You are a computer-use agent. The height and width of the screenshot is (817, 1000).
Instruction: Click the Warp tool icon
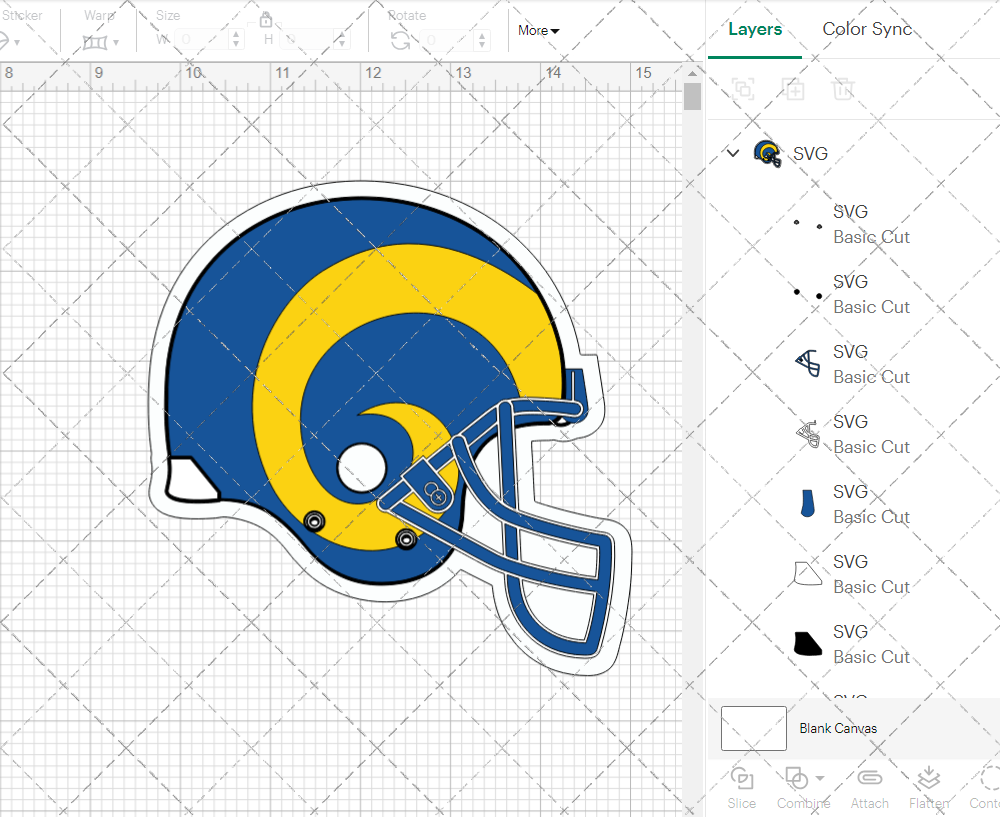(95, 42)
